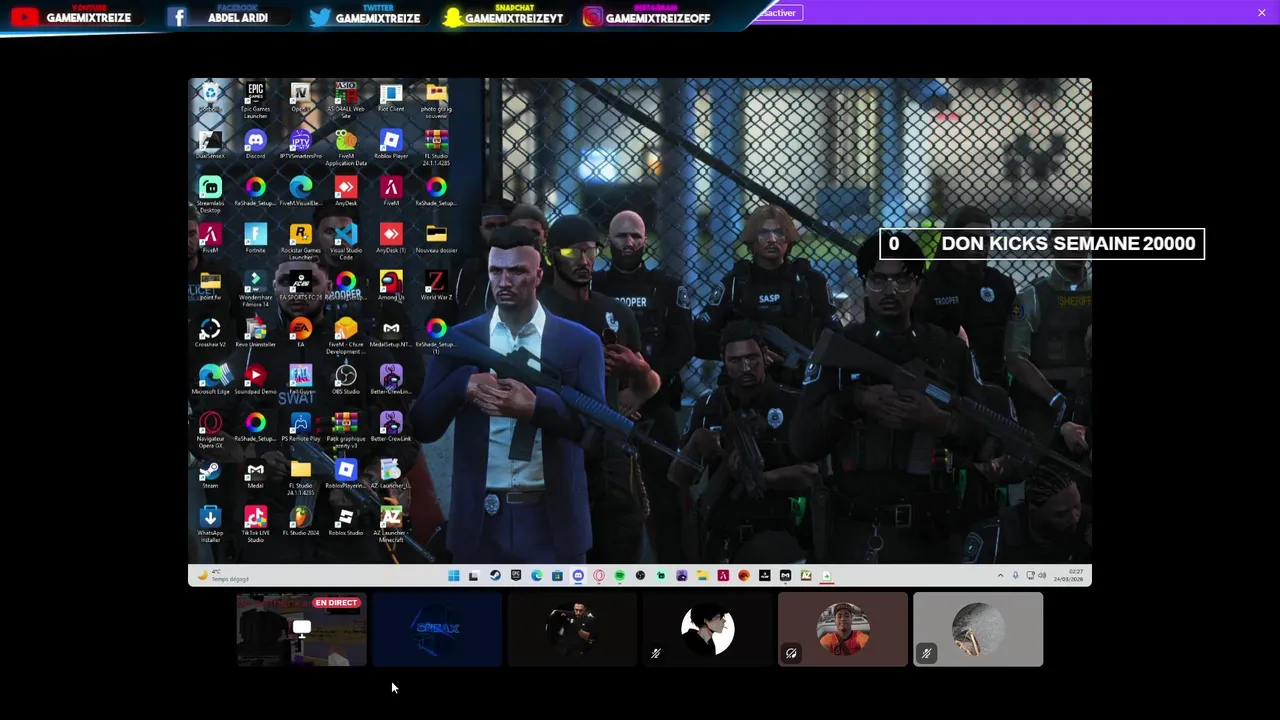Open the photo gta rg souvenir folder
This screenshot has width=1280, height=720.
coord(436,100)
